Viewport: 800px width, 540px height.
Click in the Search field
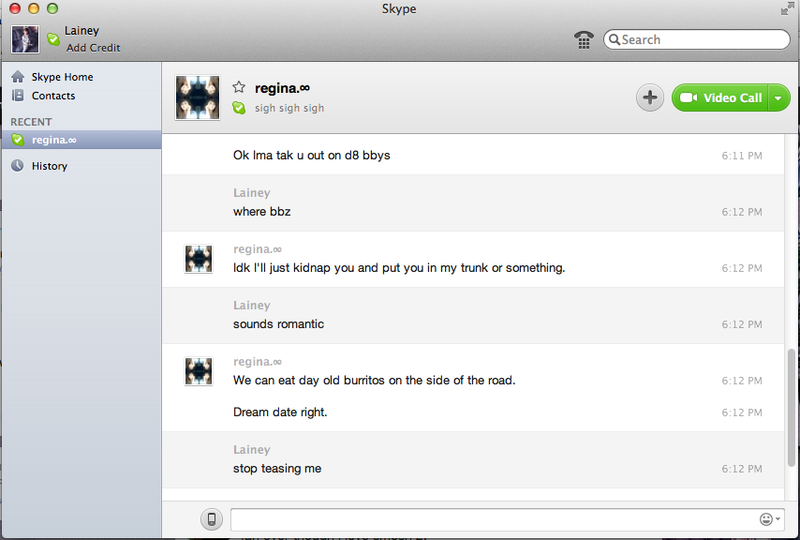(701, 40)
